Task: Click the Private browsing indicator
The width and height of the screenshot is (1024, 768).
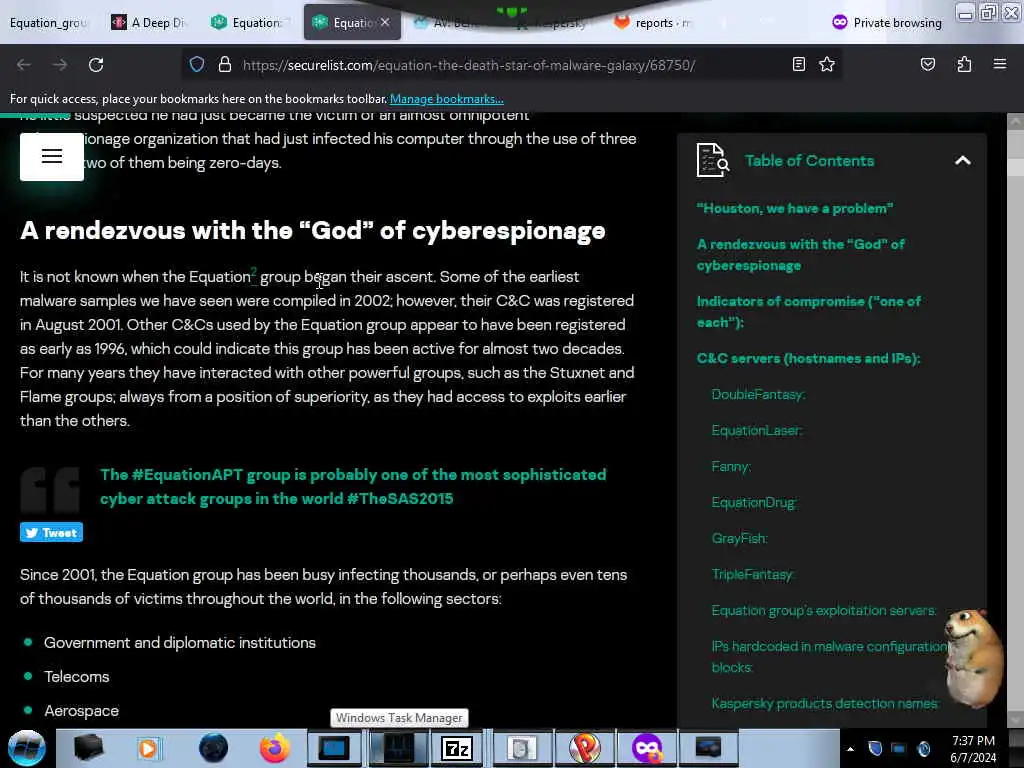Action: coord(887,23)
